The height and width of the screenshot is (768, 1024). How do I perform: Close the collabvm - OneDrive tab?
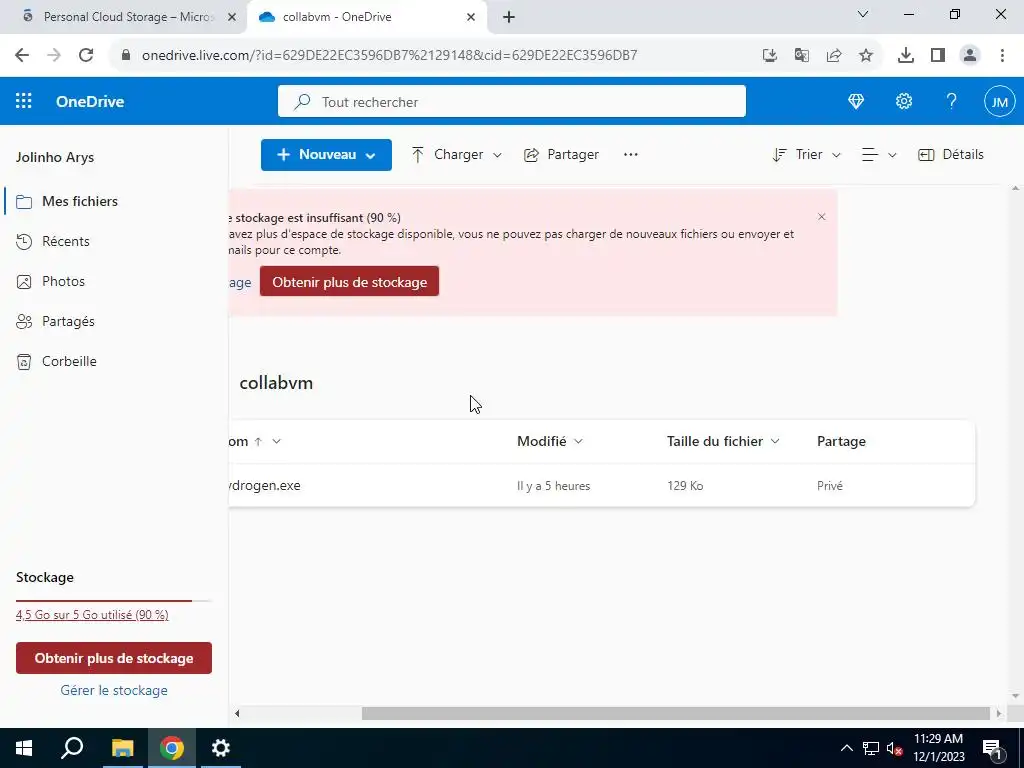click(x=471, y=17)
